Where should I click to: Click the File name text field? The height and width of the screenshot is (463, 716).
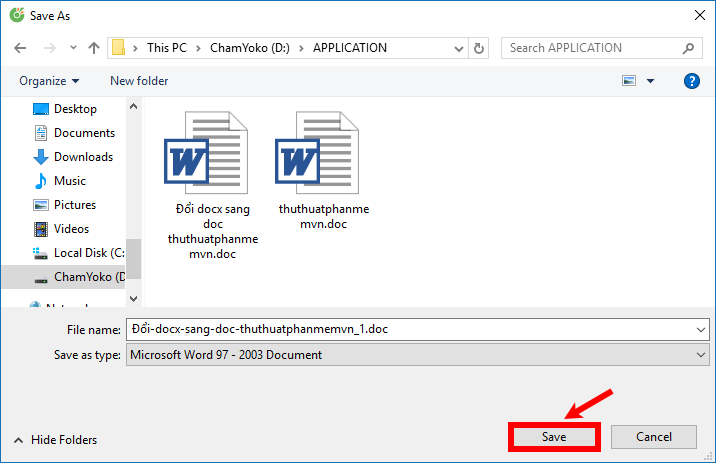pyautogui.click(x=417, y=329)
